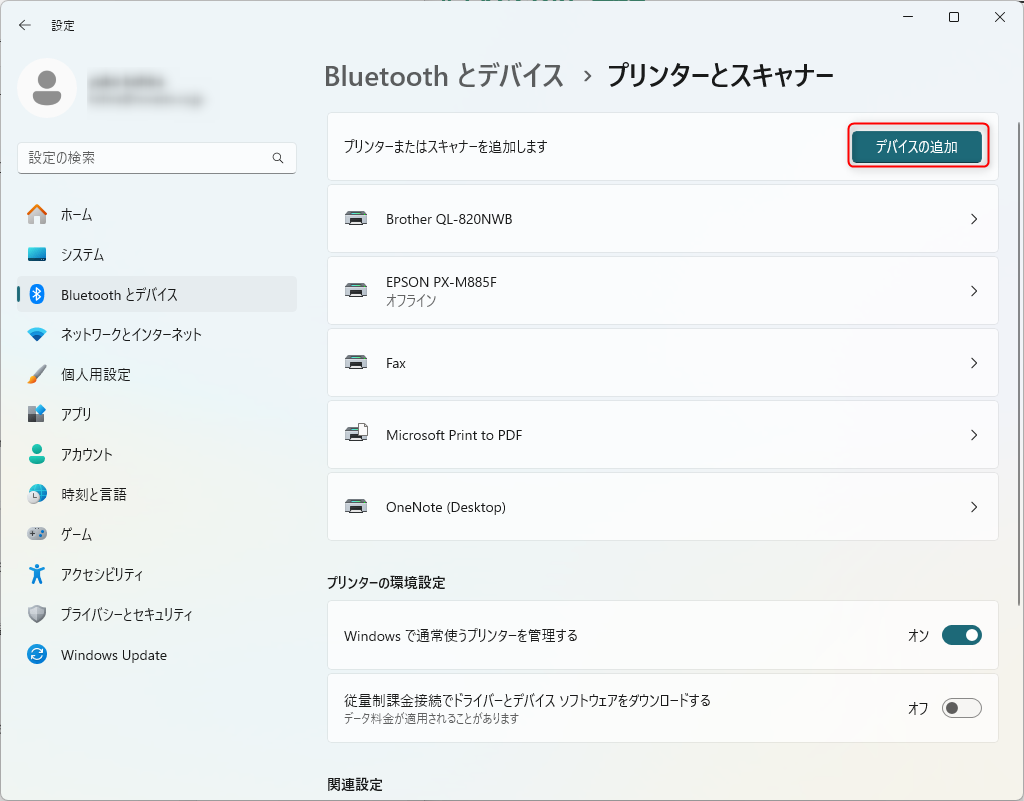Select Bluetooth とデバイス in sidebar
Image resolution: width=1024 pixels, height=801 pixels.
point(157,294)
